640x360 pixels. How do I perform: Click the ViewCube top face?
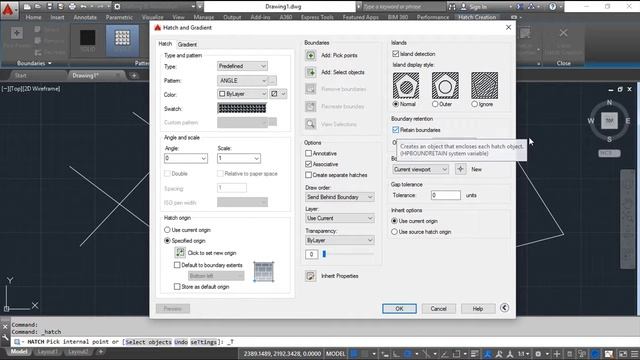[x=609, y=120]
